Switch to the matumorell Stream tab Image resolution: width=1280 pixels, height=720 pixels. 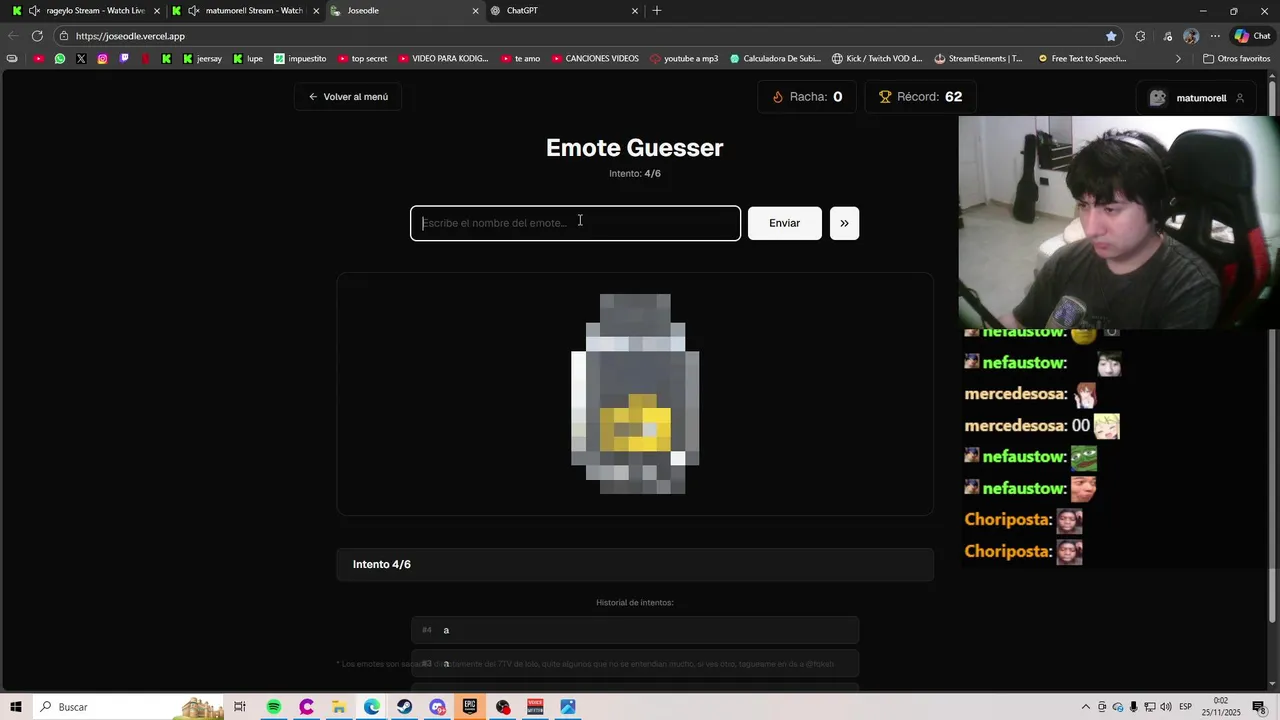245,11
